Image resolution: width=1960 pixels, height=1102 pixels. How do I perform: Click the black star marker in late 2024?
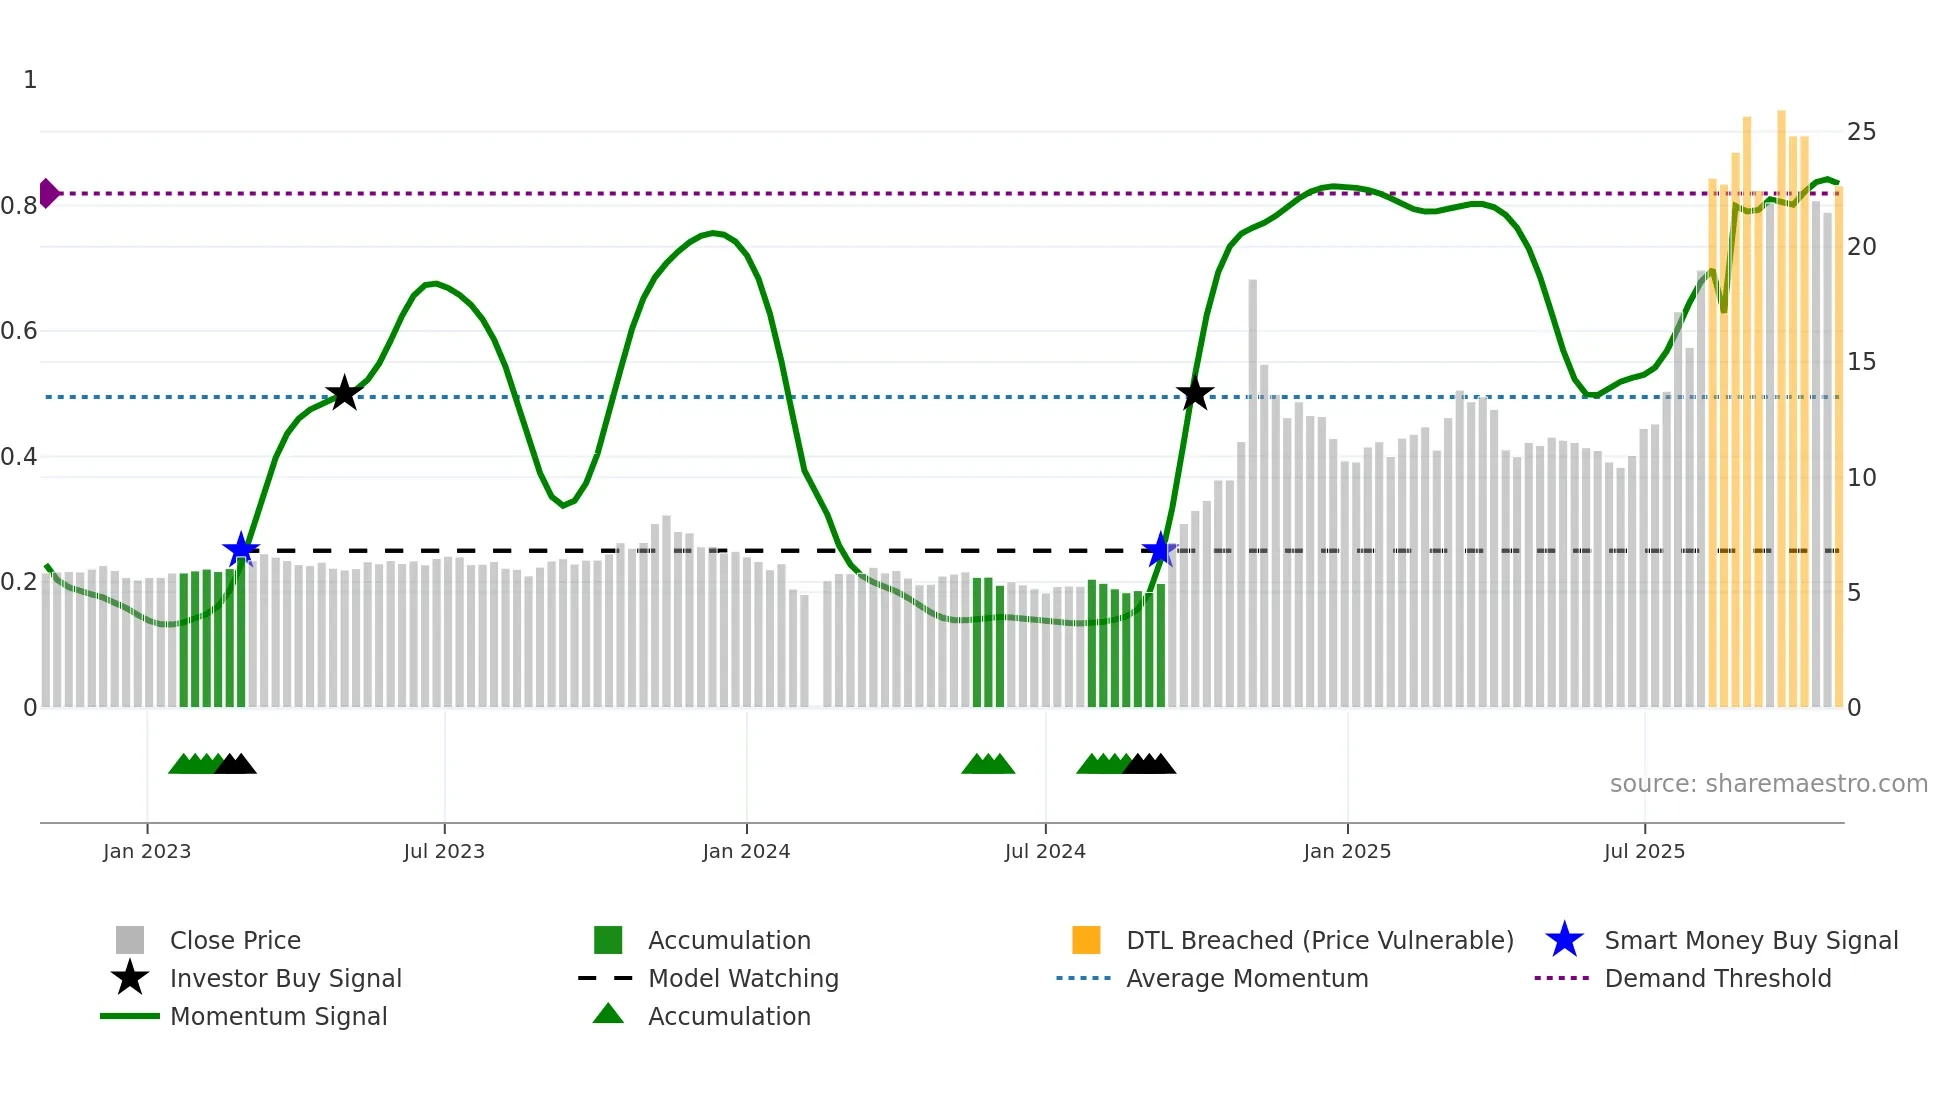(x=1194, y=393)
